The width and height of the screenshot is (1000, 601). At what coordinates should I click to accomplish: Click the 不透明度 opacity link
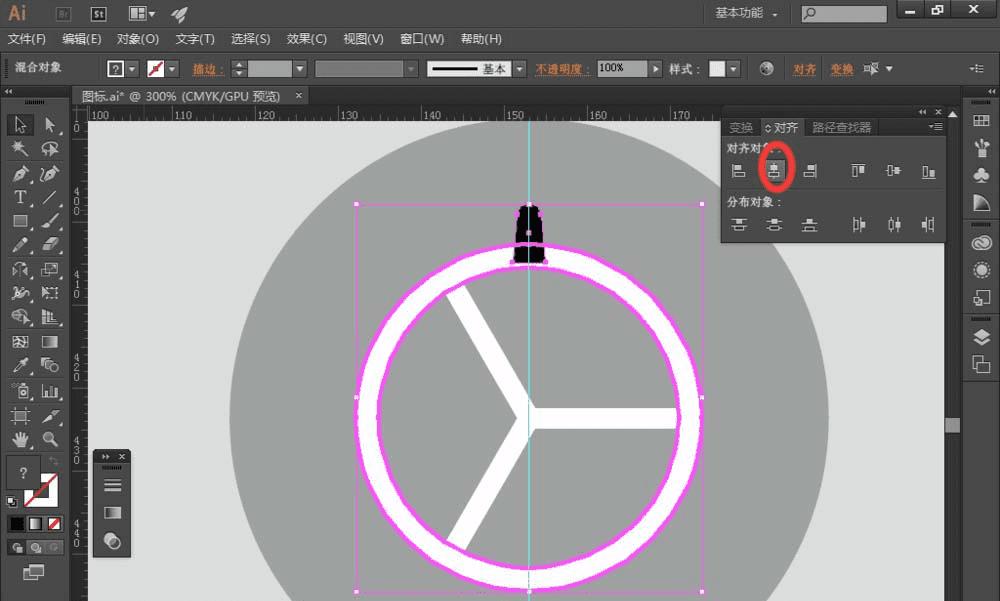(x=561, y=69)
